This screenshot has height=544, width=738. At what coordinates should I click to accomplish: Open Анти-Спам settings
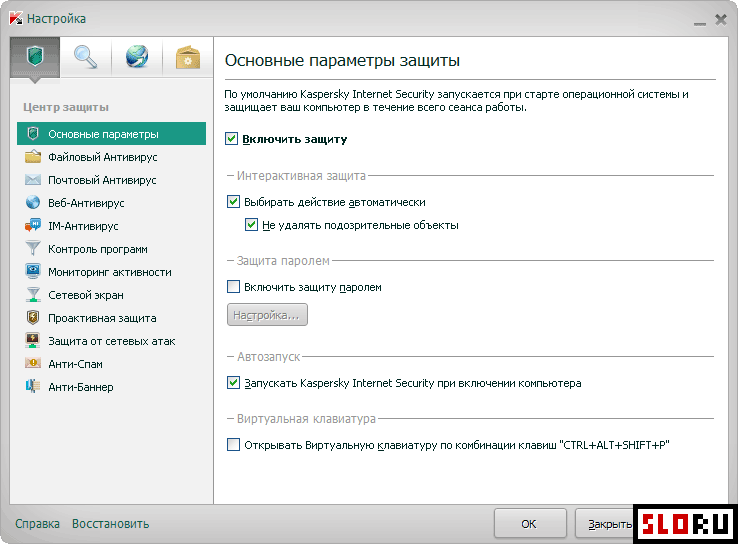point(111,363)
